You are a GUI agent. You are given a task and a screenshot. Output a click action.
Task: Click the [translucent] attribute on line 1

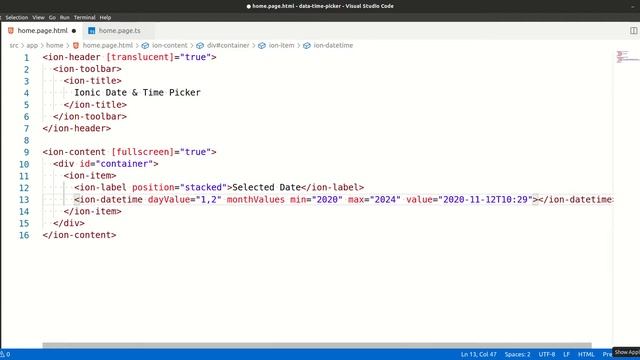(x=140, y=57)
